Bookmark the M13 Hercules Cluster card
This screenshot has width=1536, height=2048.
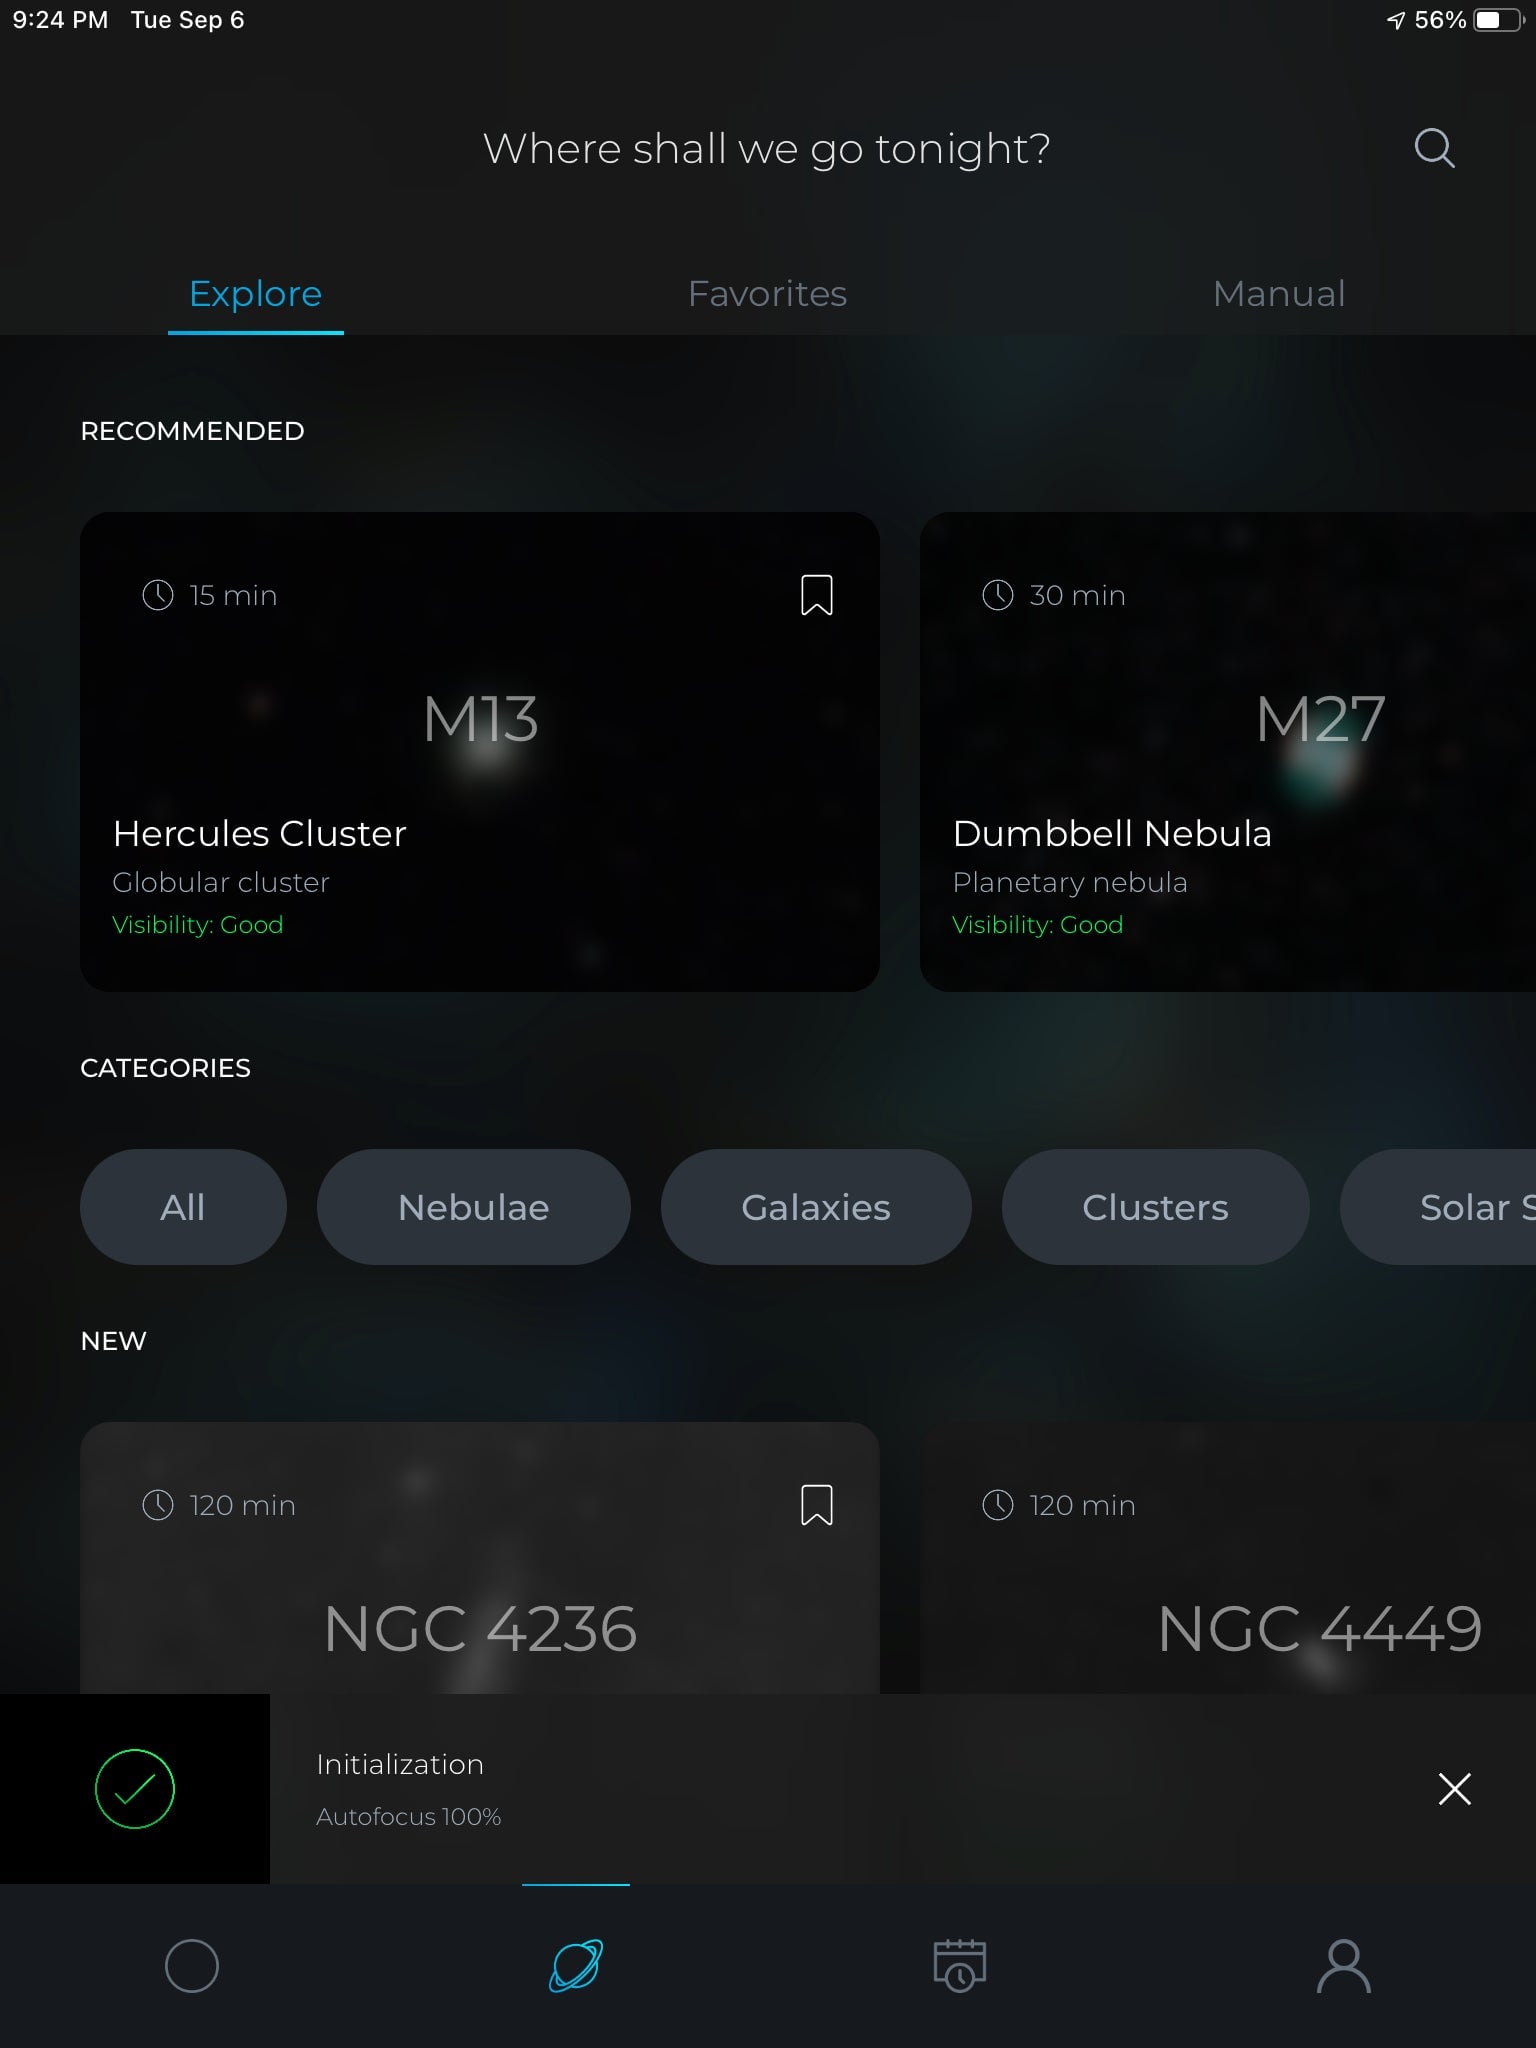[x=817, y=595]
